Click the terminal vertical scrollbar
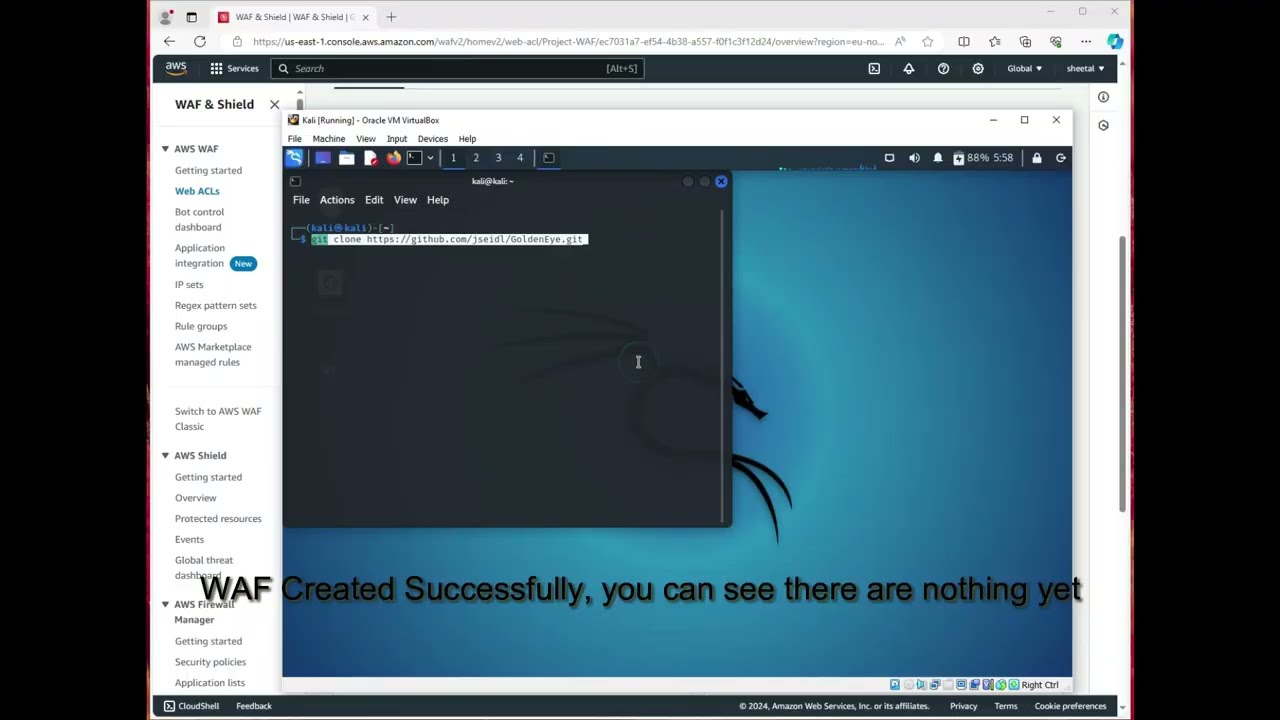 (x=722, y=365)
